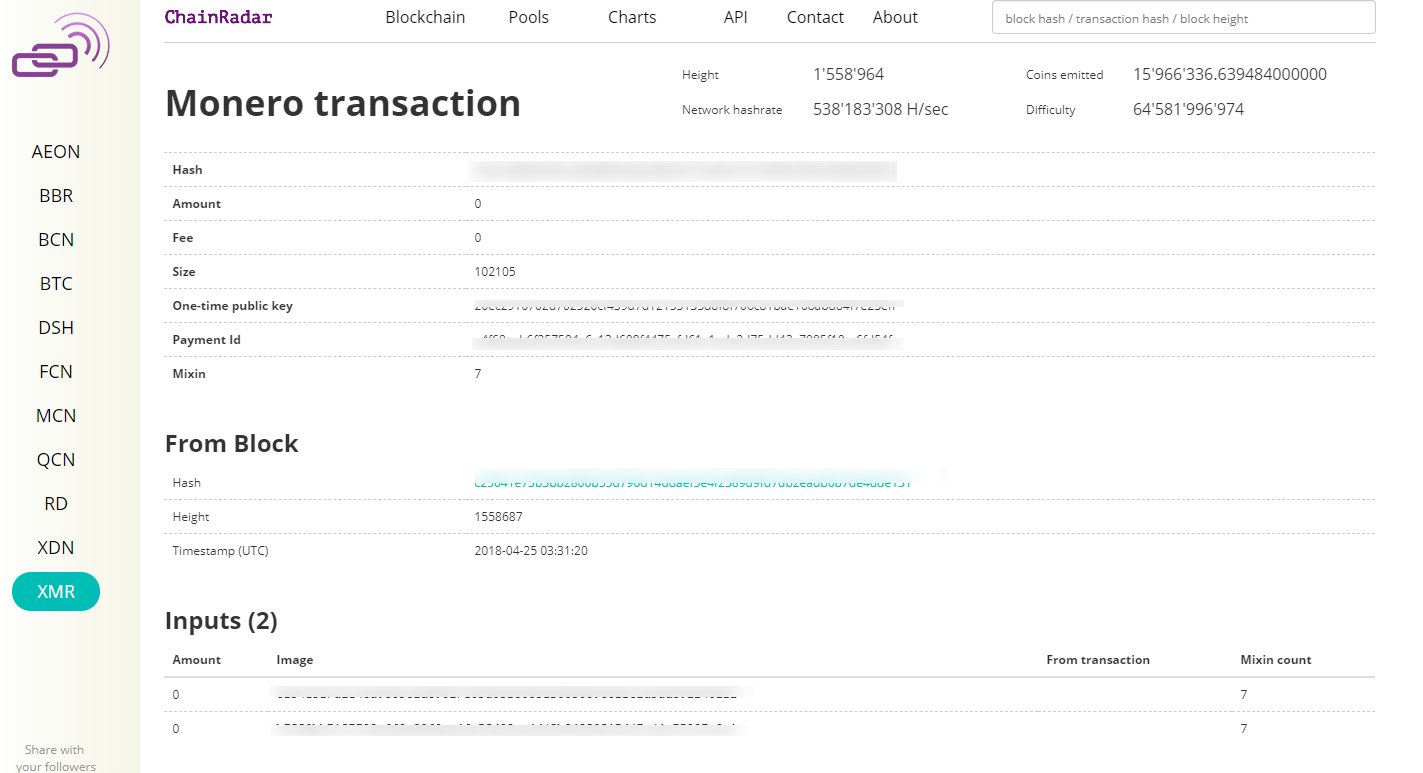The height and width of the screenshot is (773, 1423).
Task: Click the Difficulty value 64'581'996'974
Action: click(x=1188, y=109)
